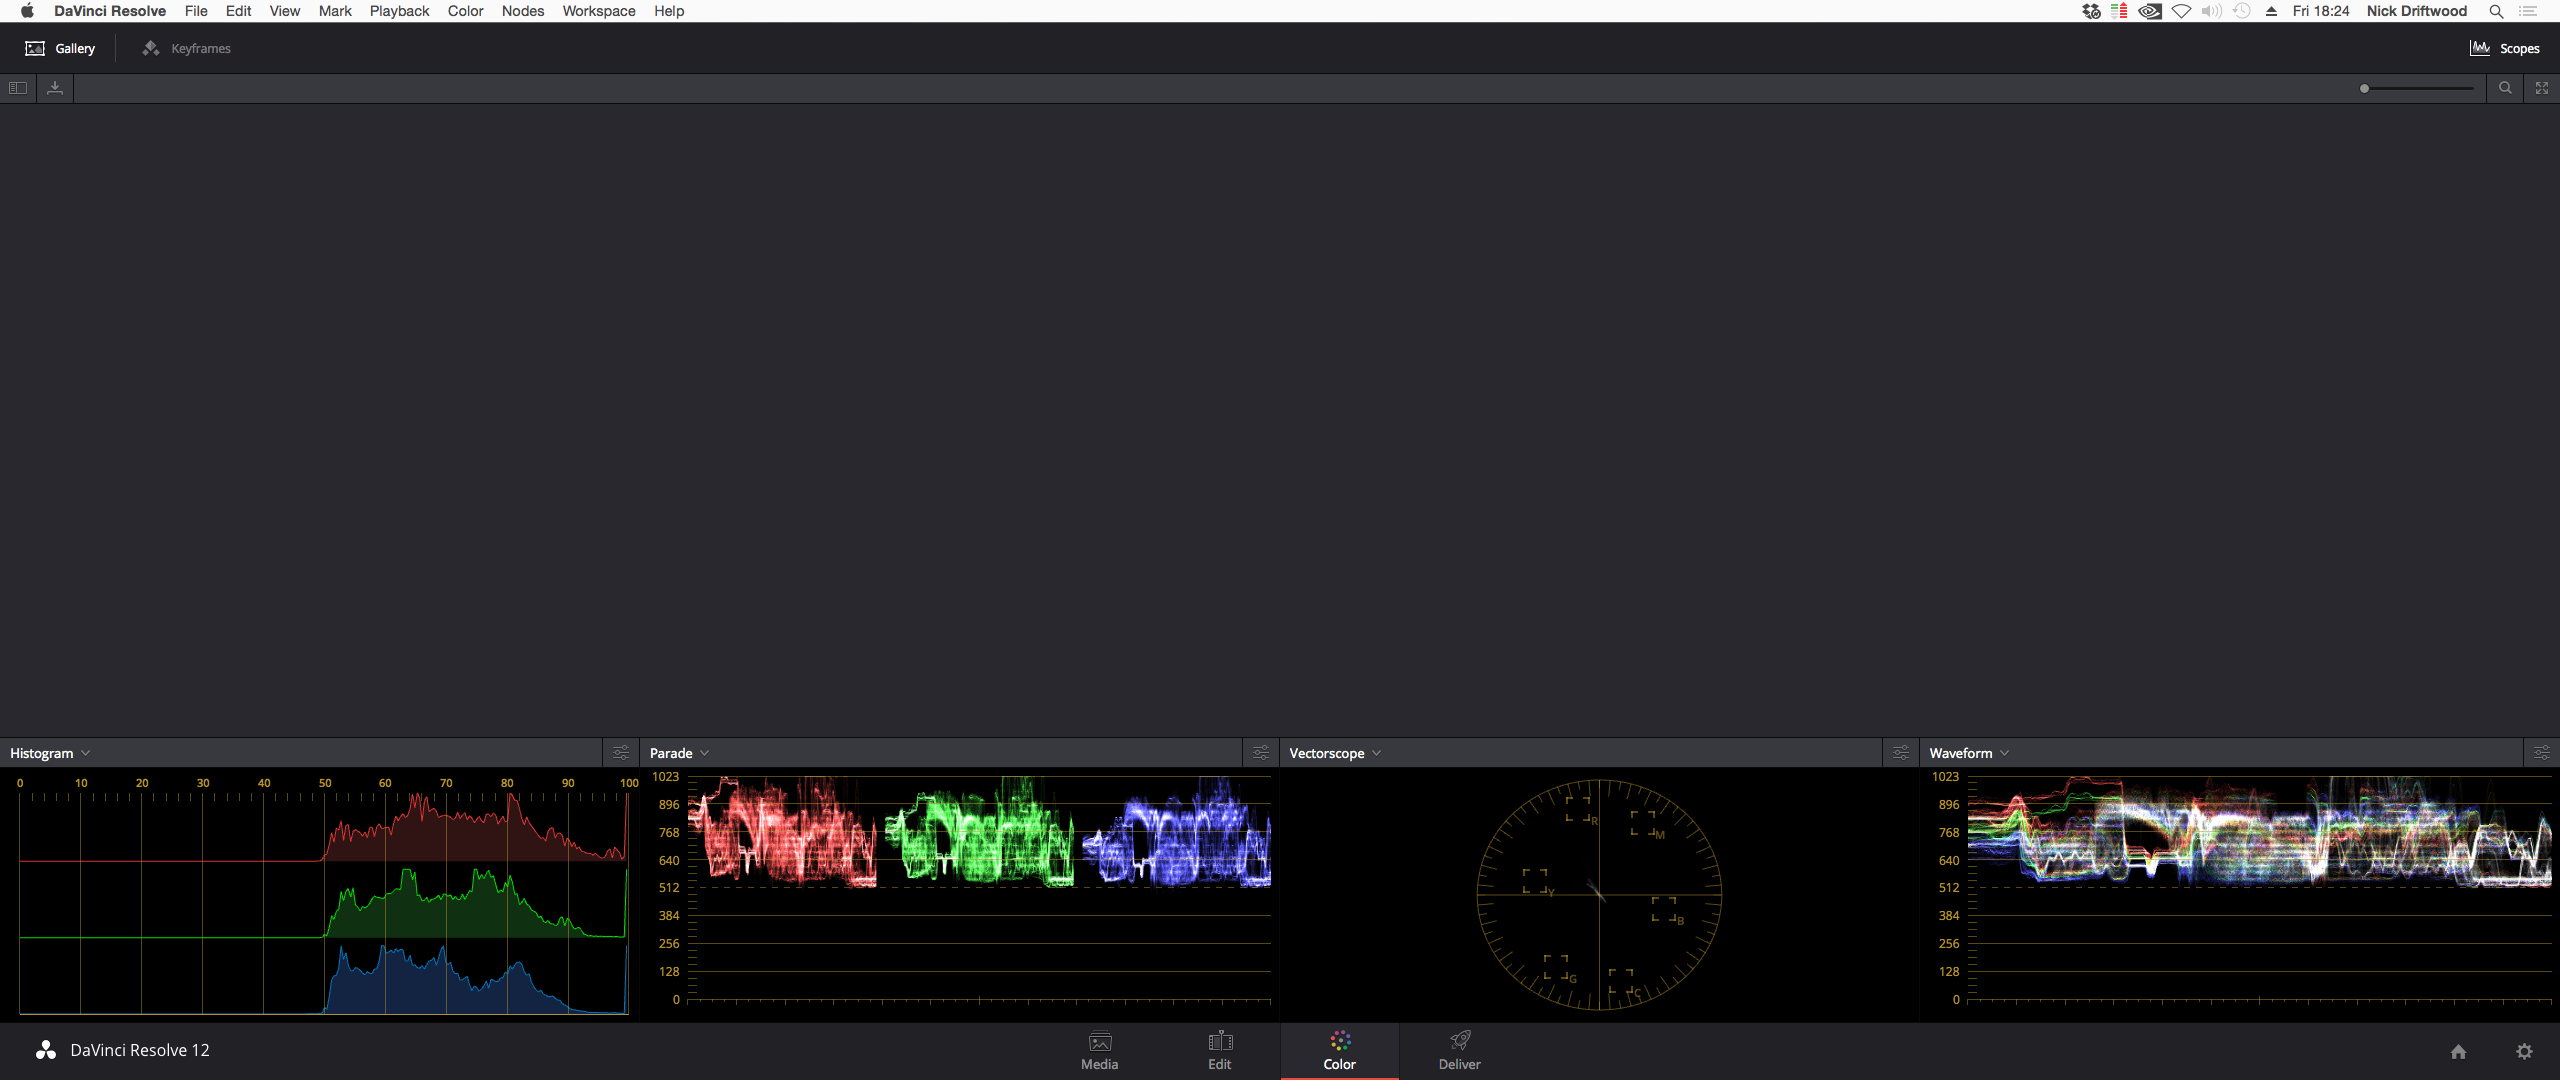
Task: Open Parade scope settings icon
Action: tap(1261, 753)
